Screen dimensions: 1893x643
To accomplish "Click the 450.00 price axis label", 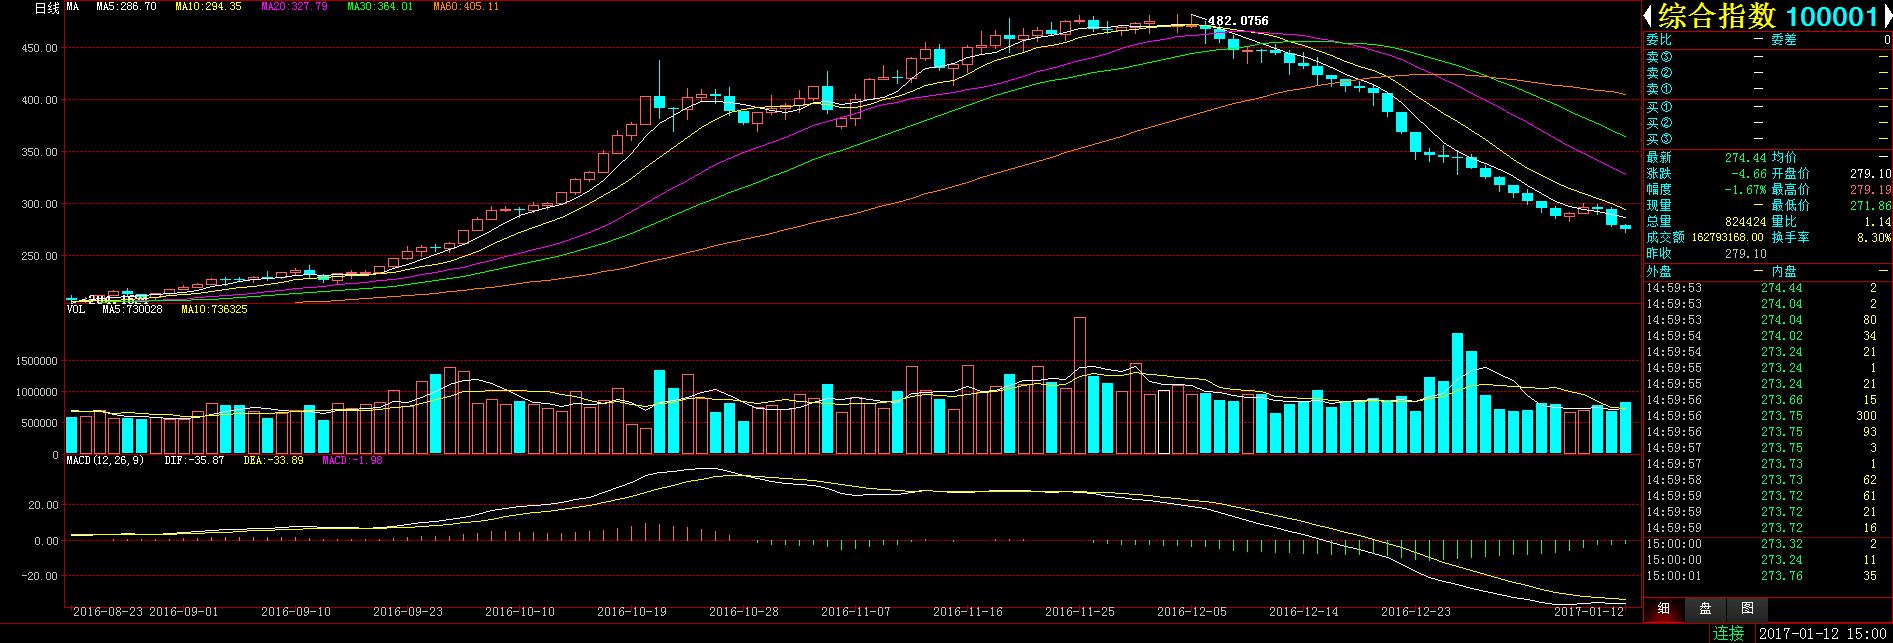I will [39, 48].
